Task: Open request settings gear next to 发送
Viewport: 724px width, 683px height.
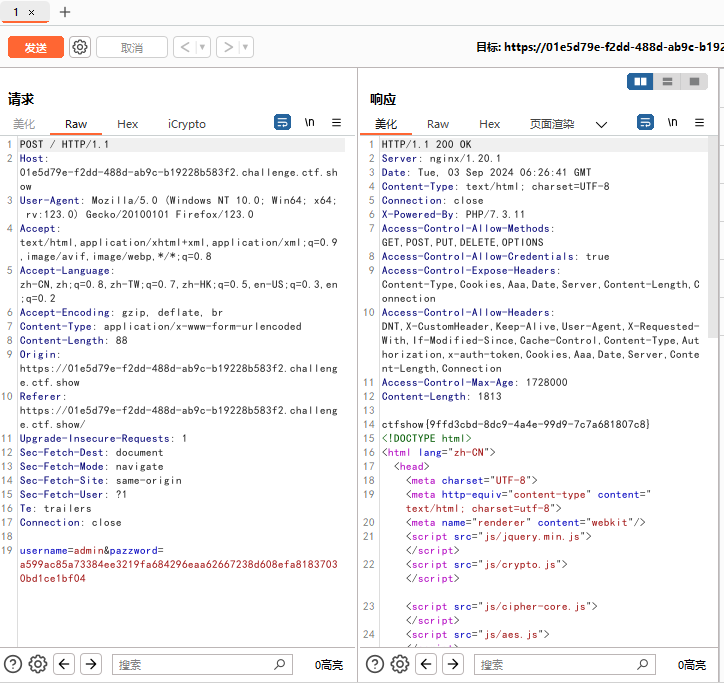Action: click(x=80, y=47)
